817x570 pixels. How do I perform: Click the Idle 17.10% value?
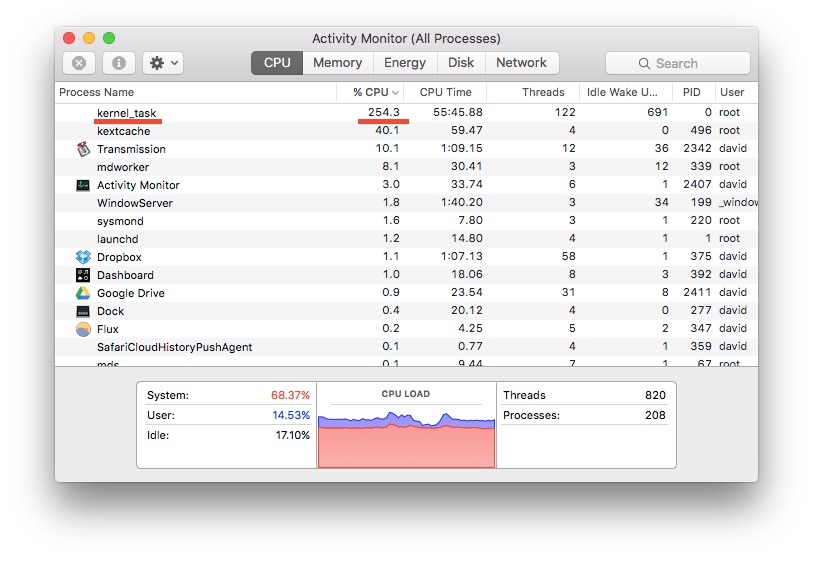pyautogui.click(x=292, y=435)
